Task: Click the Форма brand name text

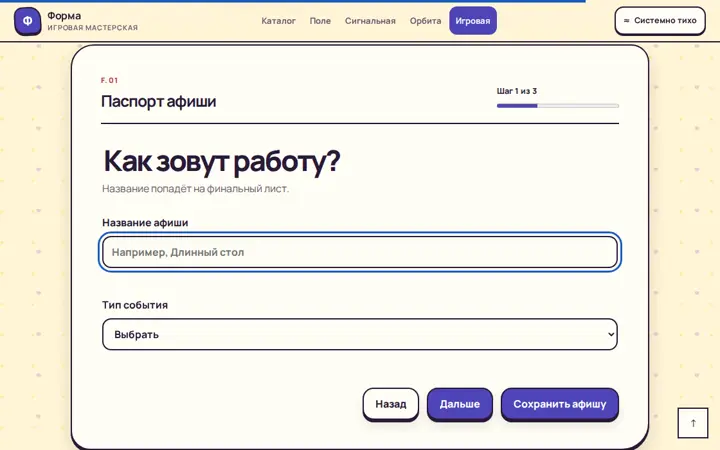Action: pyautogui.click(x=64, y=16)
